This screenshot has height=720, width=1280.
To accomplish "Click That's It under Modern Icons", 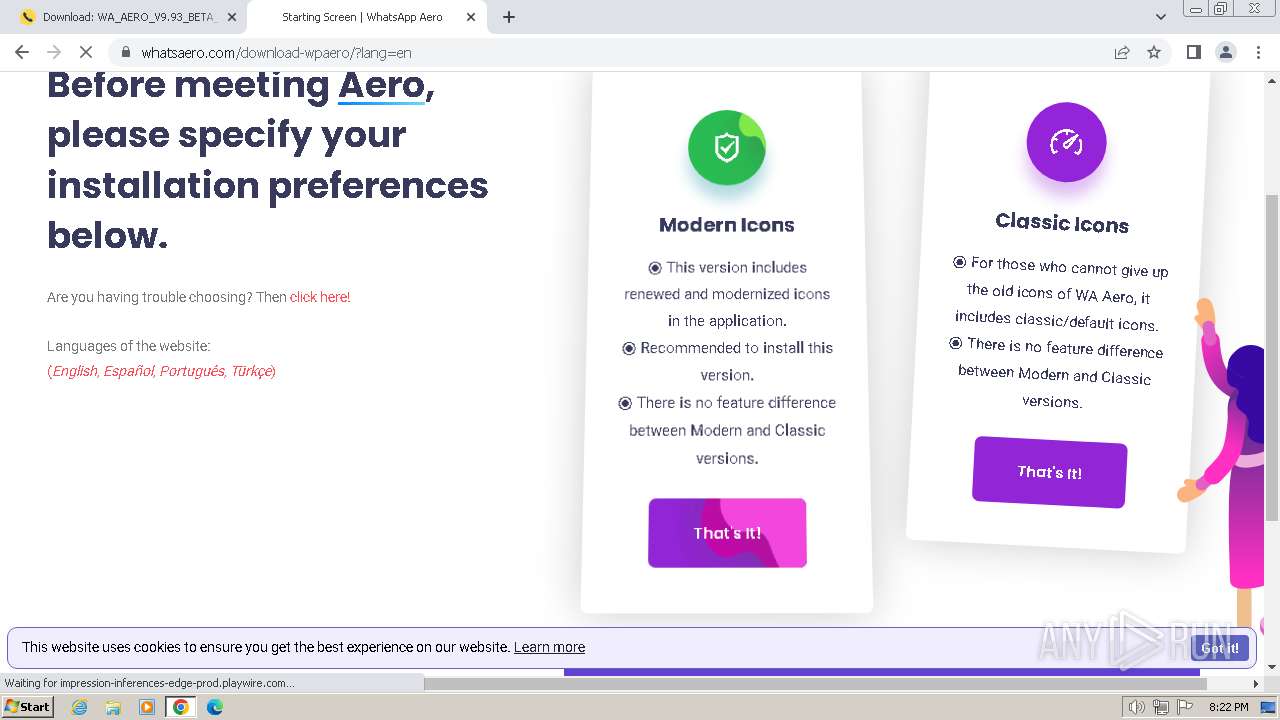I will point(727,533).
